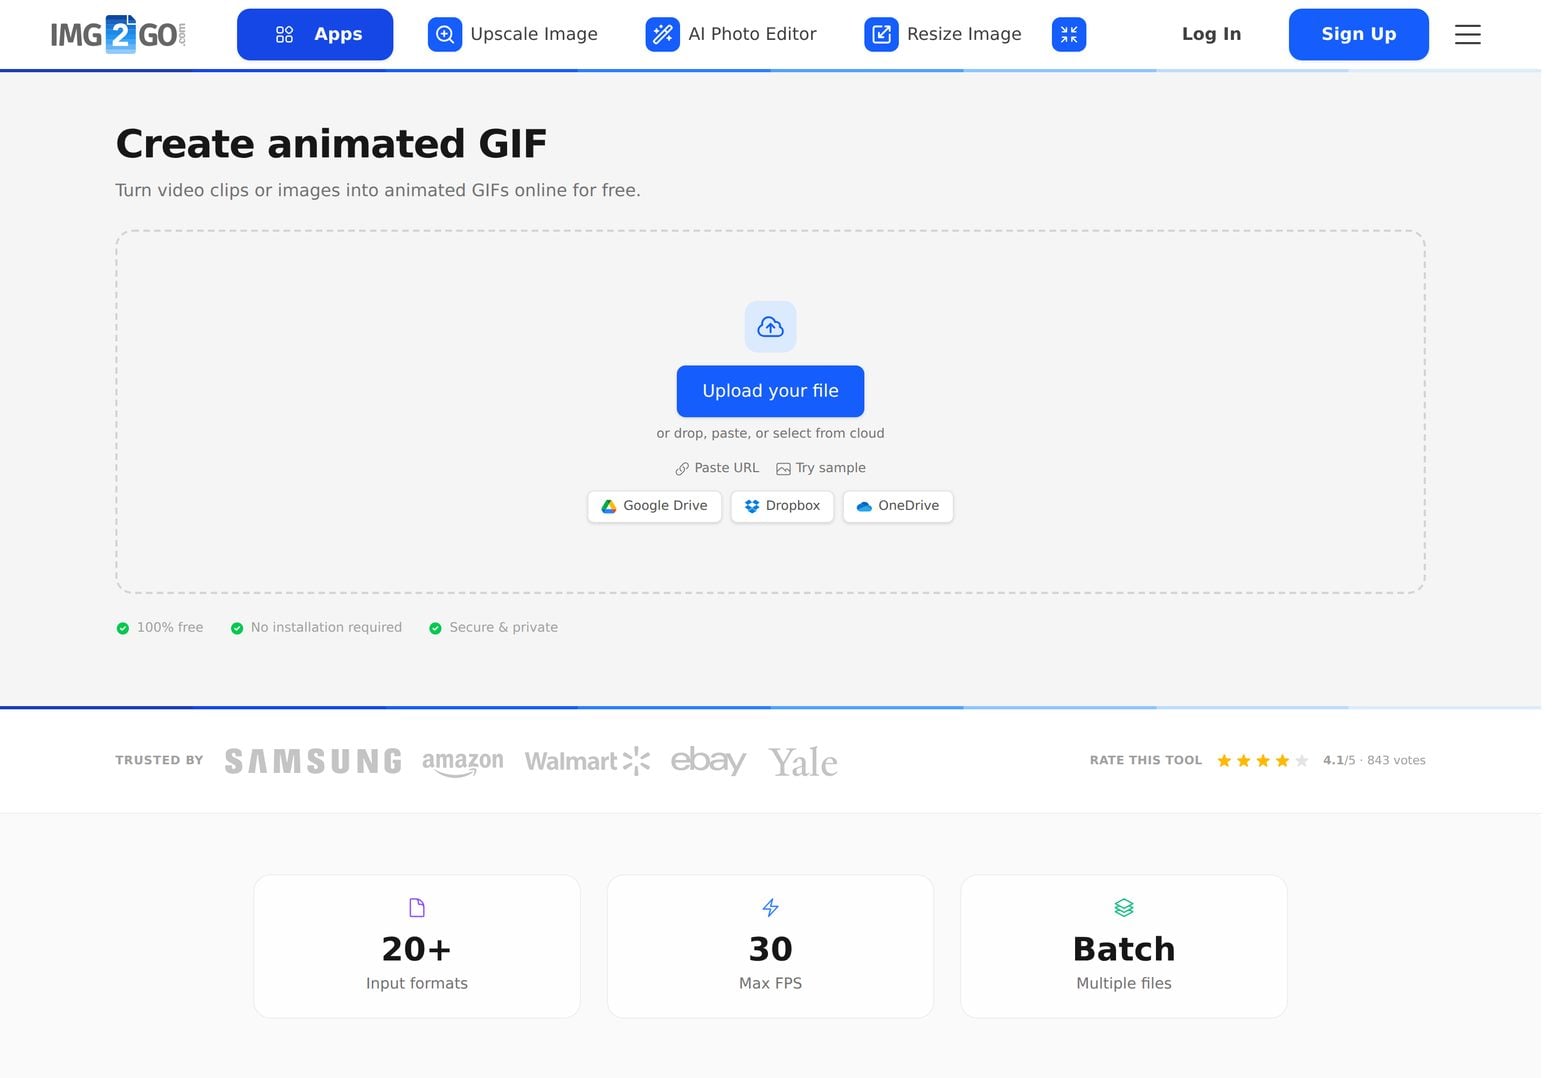The height and width of the screenshot is (1078, 1552).
Task: Open Resize Image link
Action: click(943, 34)
